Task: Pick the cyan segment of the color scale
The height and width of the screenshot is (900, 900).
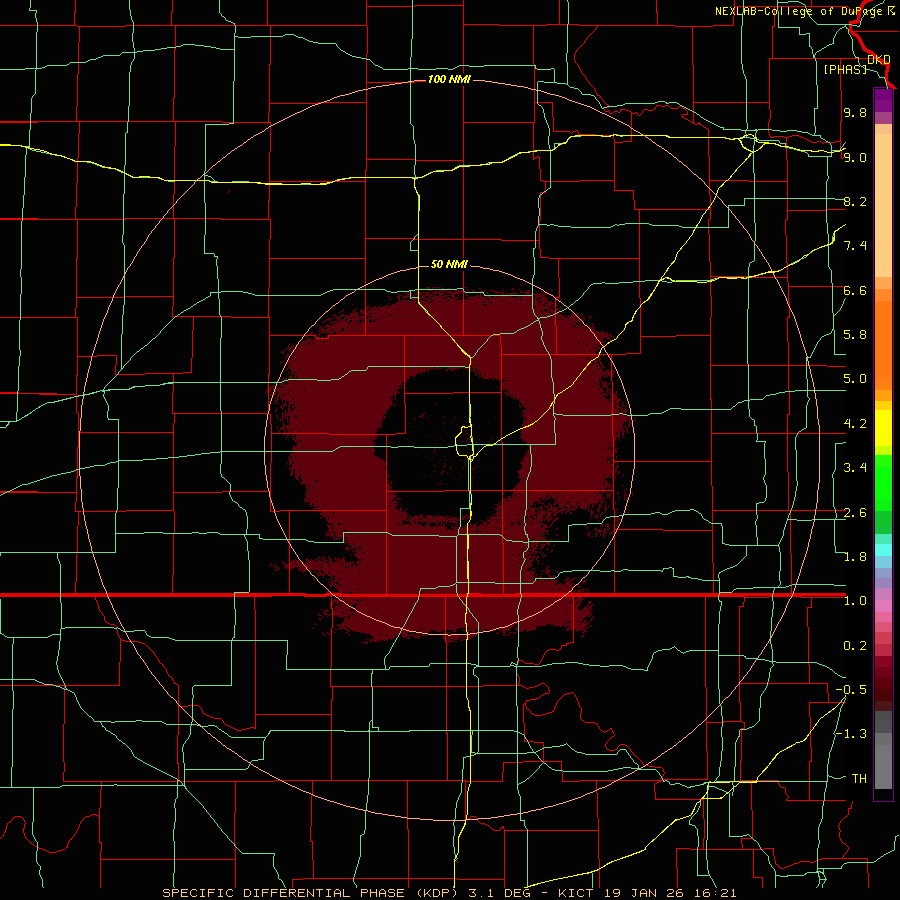Action: click(883, 550)
